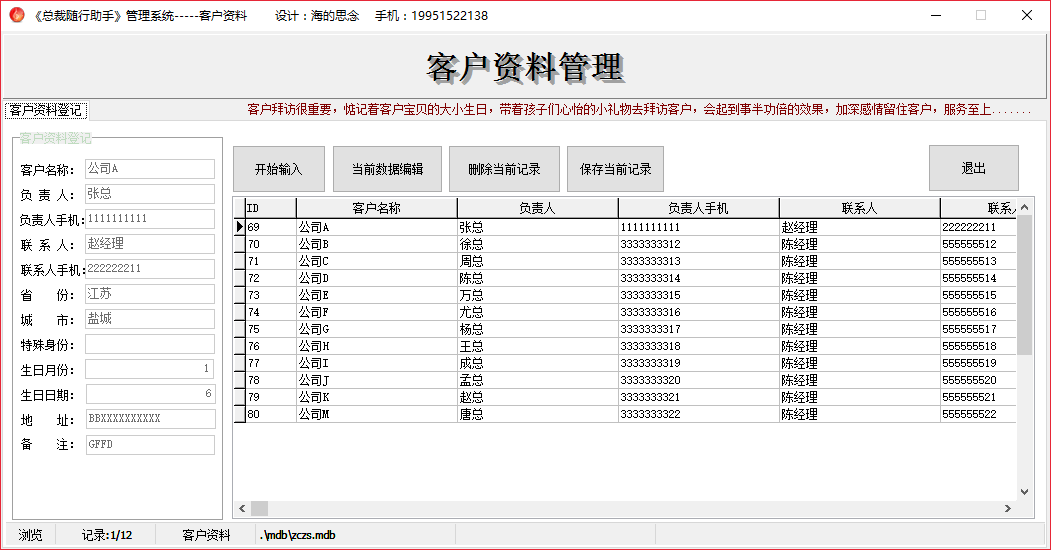
Task: Click the 记录:1/12 status bar entry
Action: tap(107, 535)
